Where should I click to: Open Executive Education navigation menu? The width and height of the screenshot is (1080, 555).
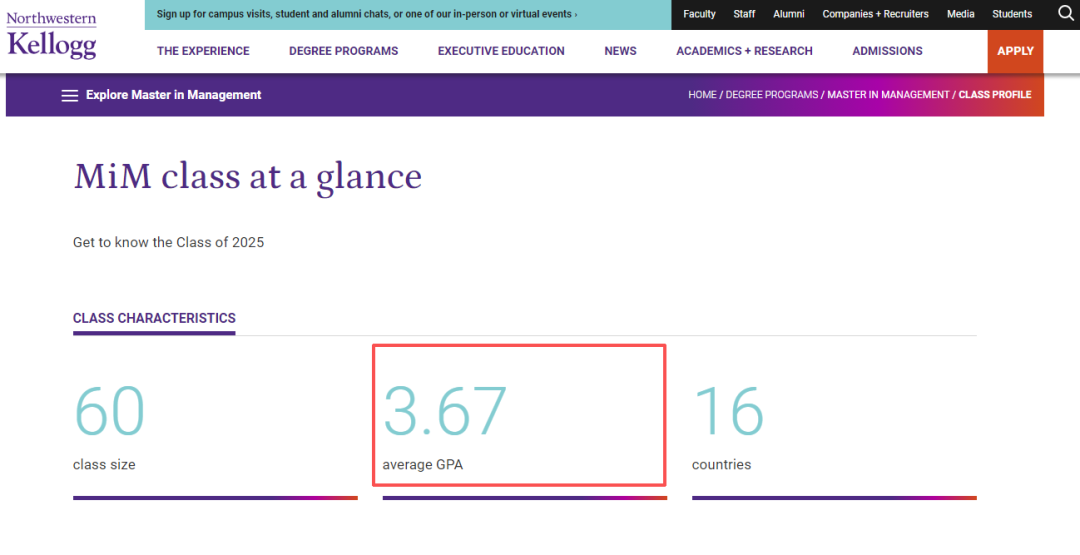click(501, 51)
